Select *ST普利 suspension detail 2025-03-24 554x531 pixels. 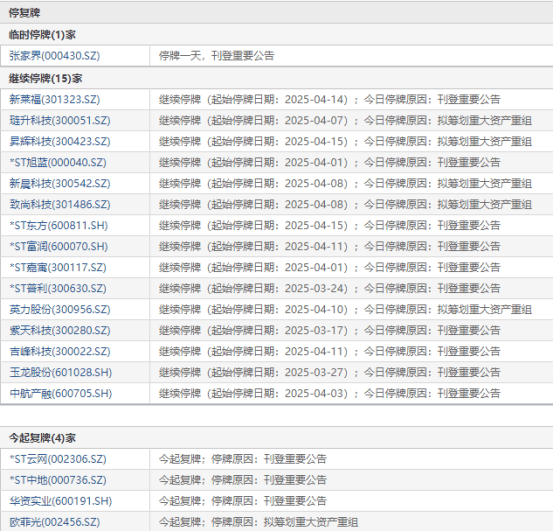pyautogui.click(x=329, y=288)
